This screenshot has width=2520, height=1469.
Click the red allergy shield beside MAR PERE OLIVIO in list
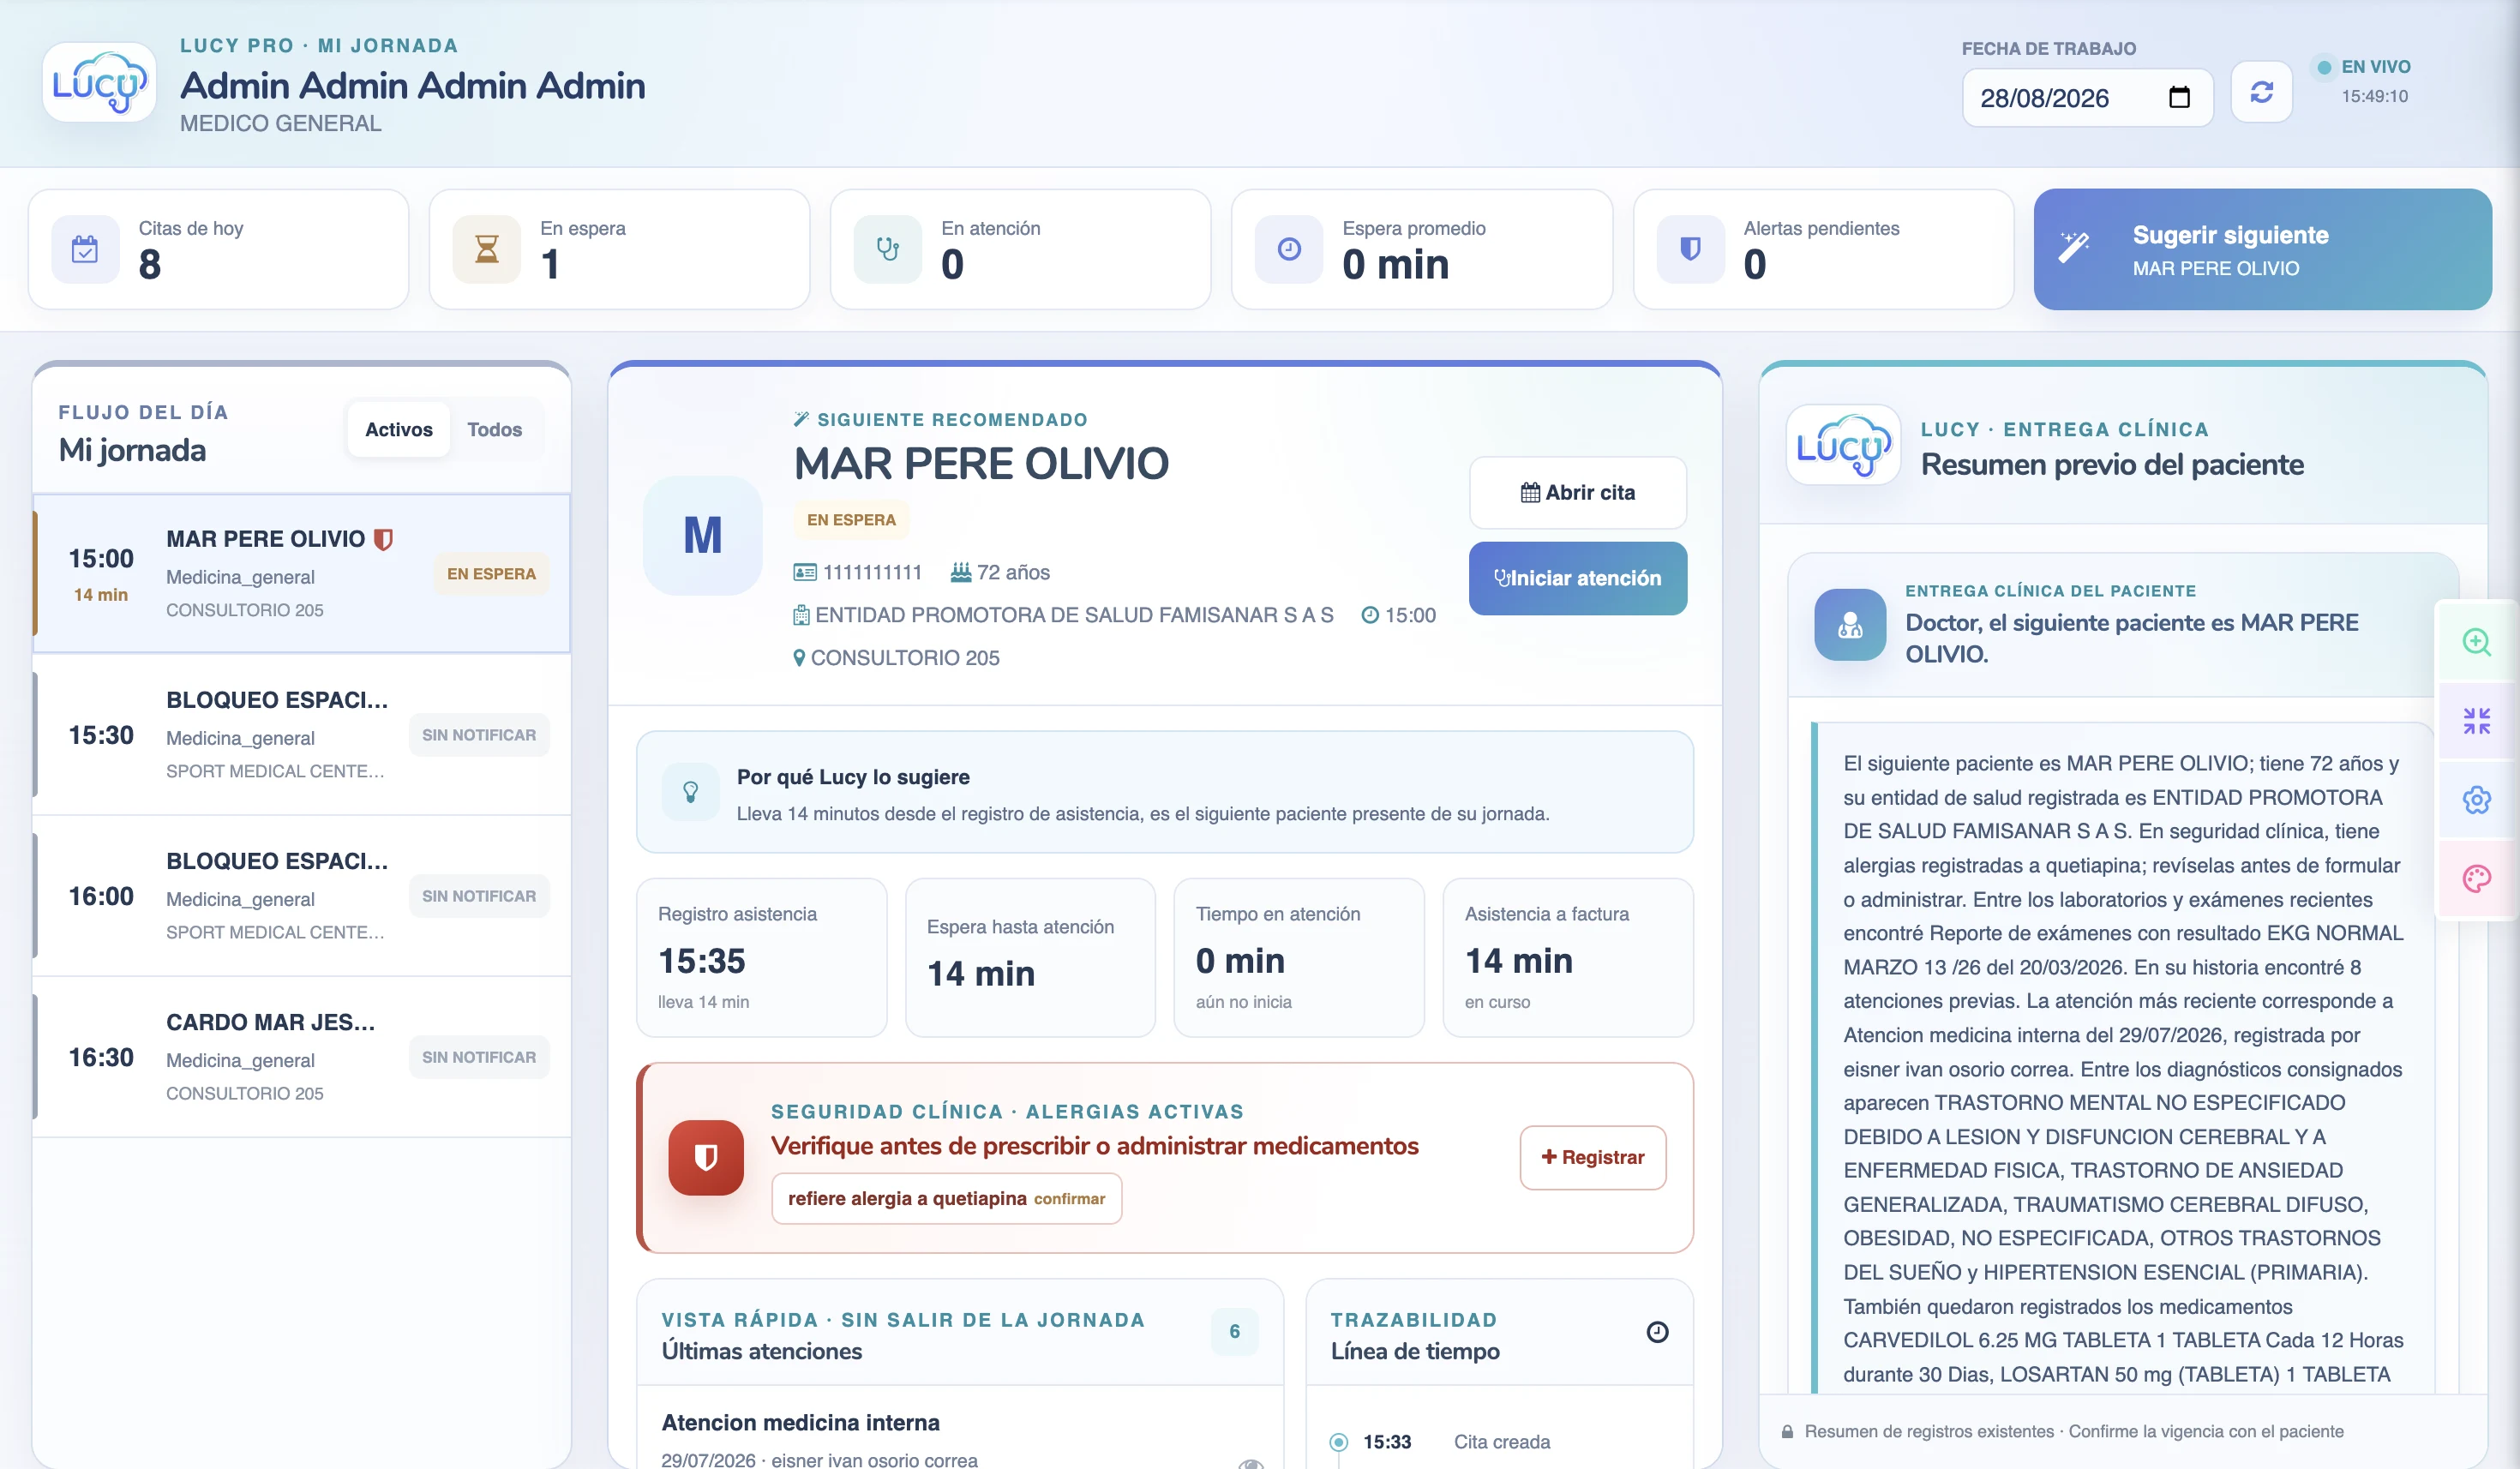383,539
